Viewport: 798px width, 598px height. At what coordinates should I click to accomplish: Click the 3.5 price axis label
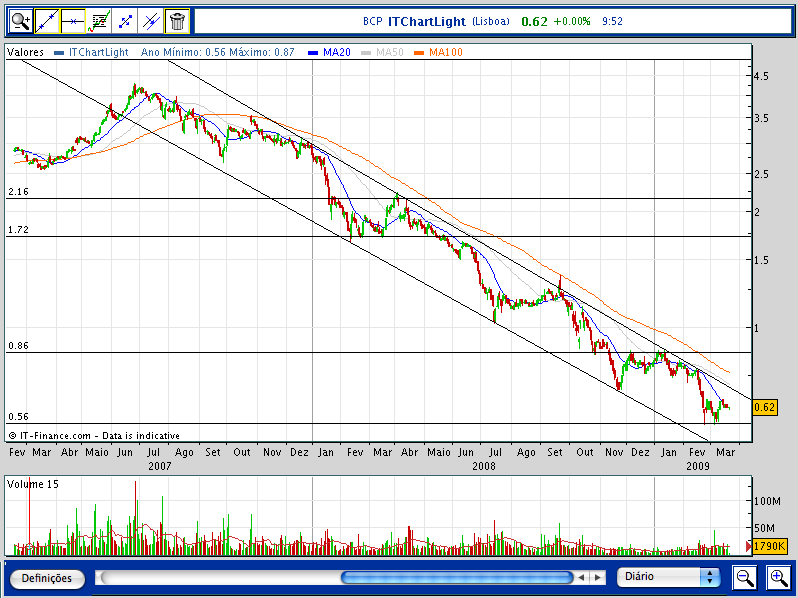[761, 119]
